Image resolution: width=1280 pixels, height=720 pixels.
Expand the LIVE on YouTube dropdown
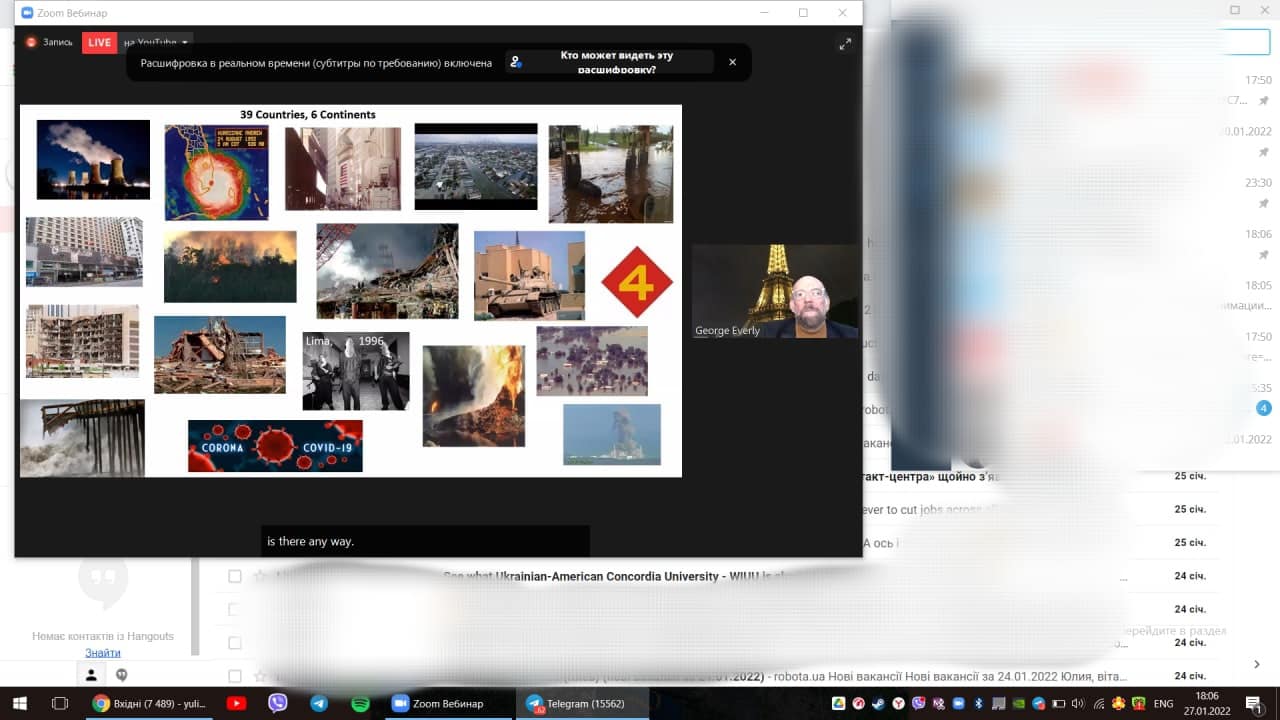click(x=185, y=43)
